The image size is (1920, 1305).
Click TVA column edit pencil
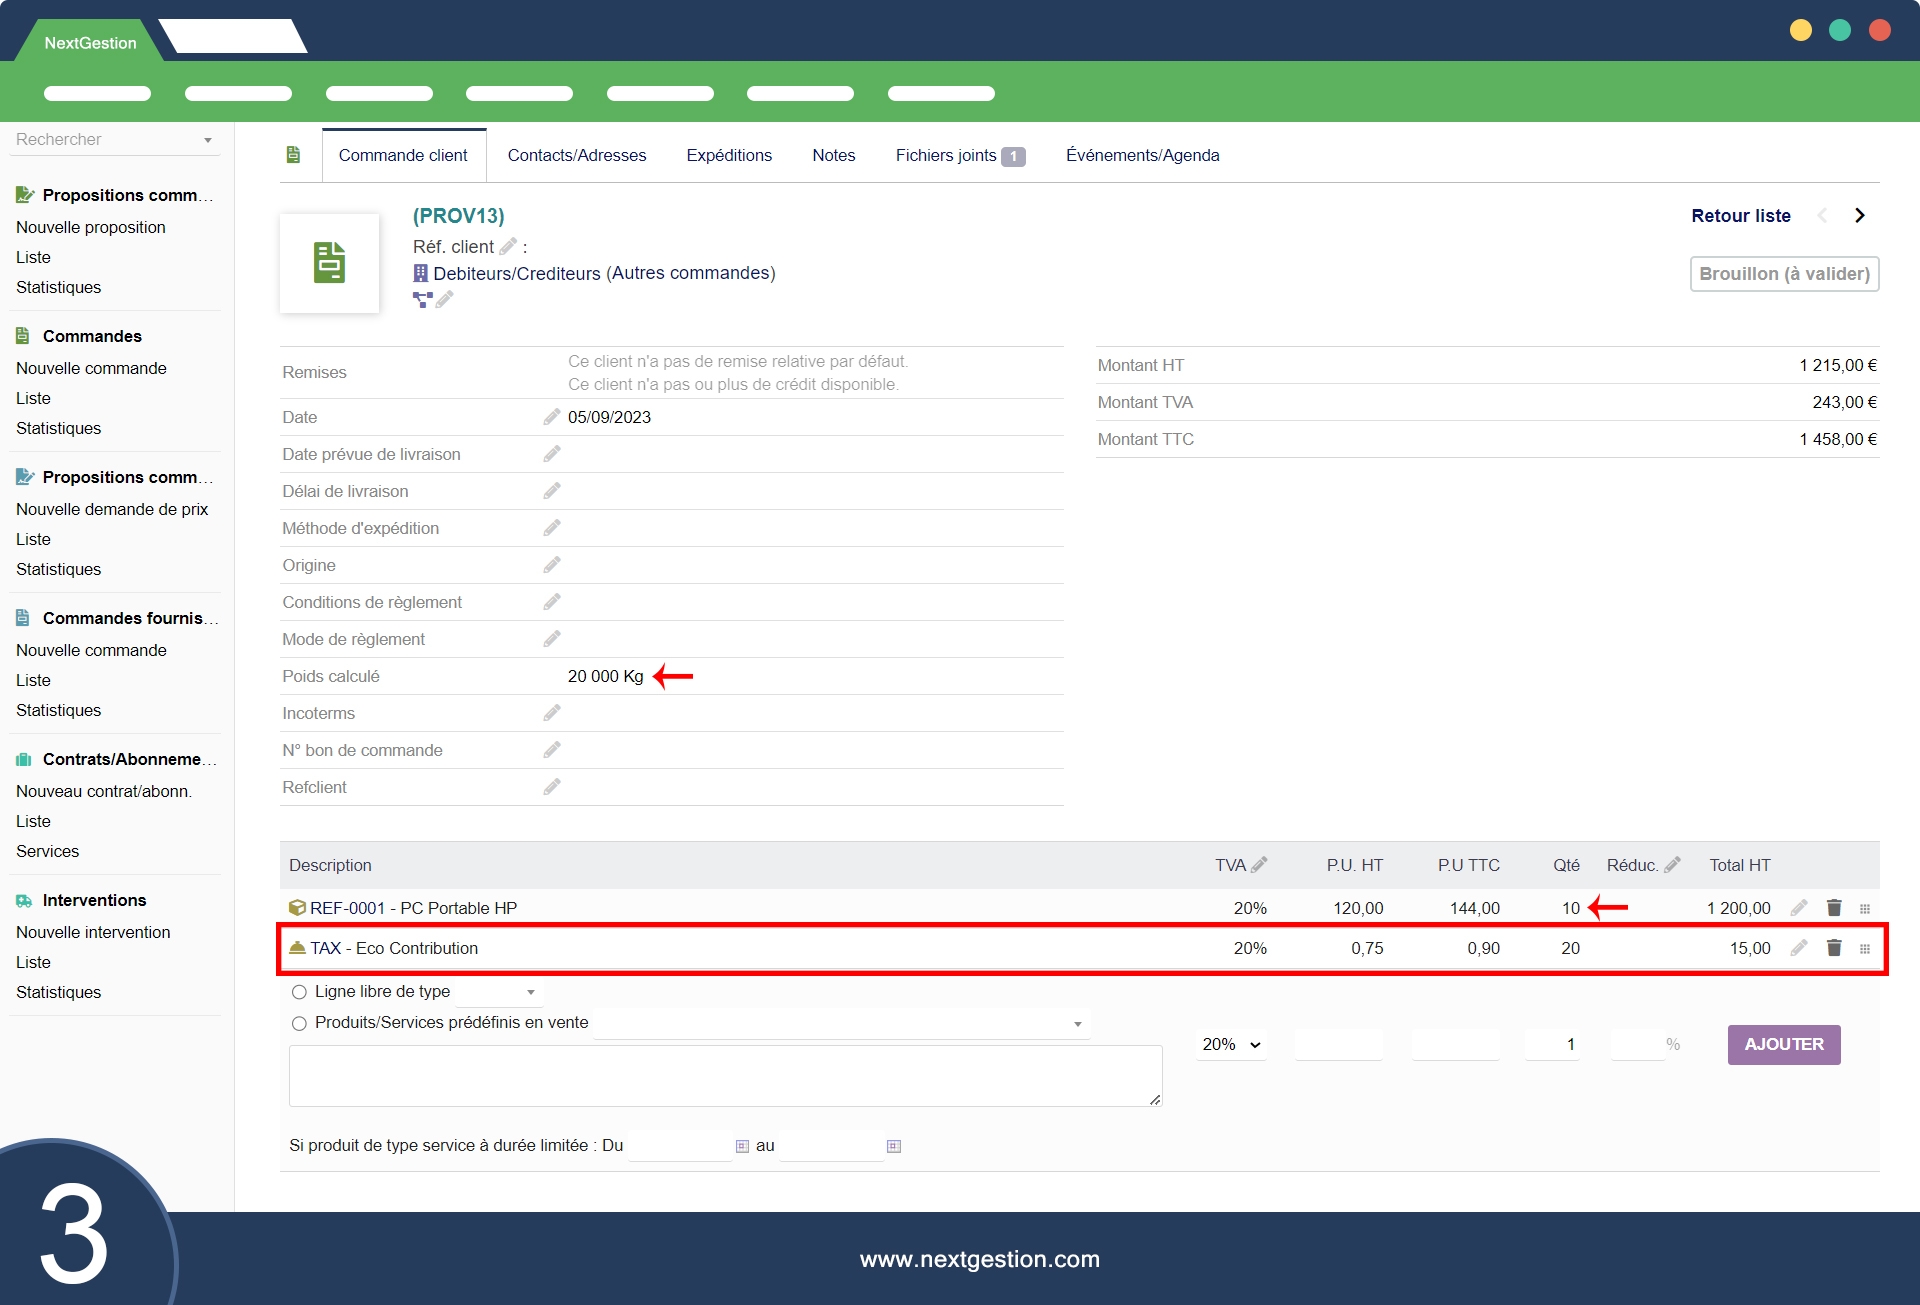tap(1259, 865)
